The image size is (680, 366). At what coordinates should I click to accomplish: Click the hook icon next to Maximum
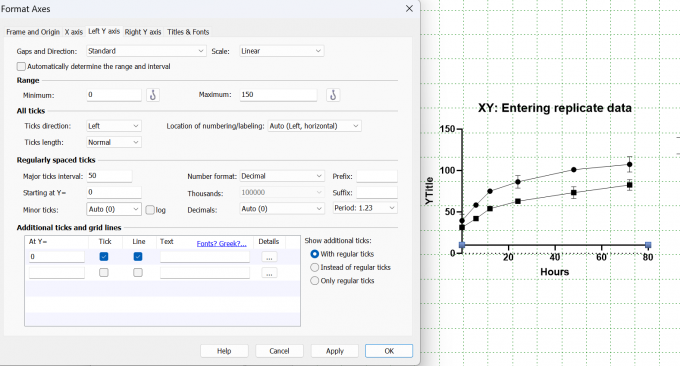point(333,95)
